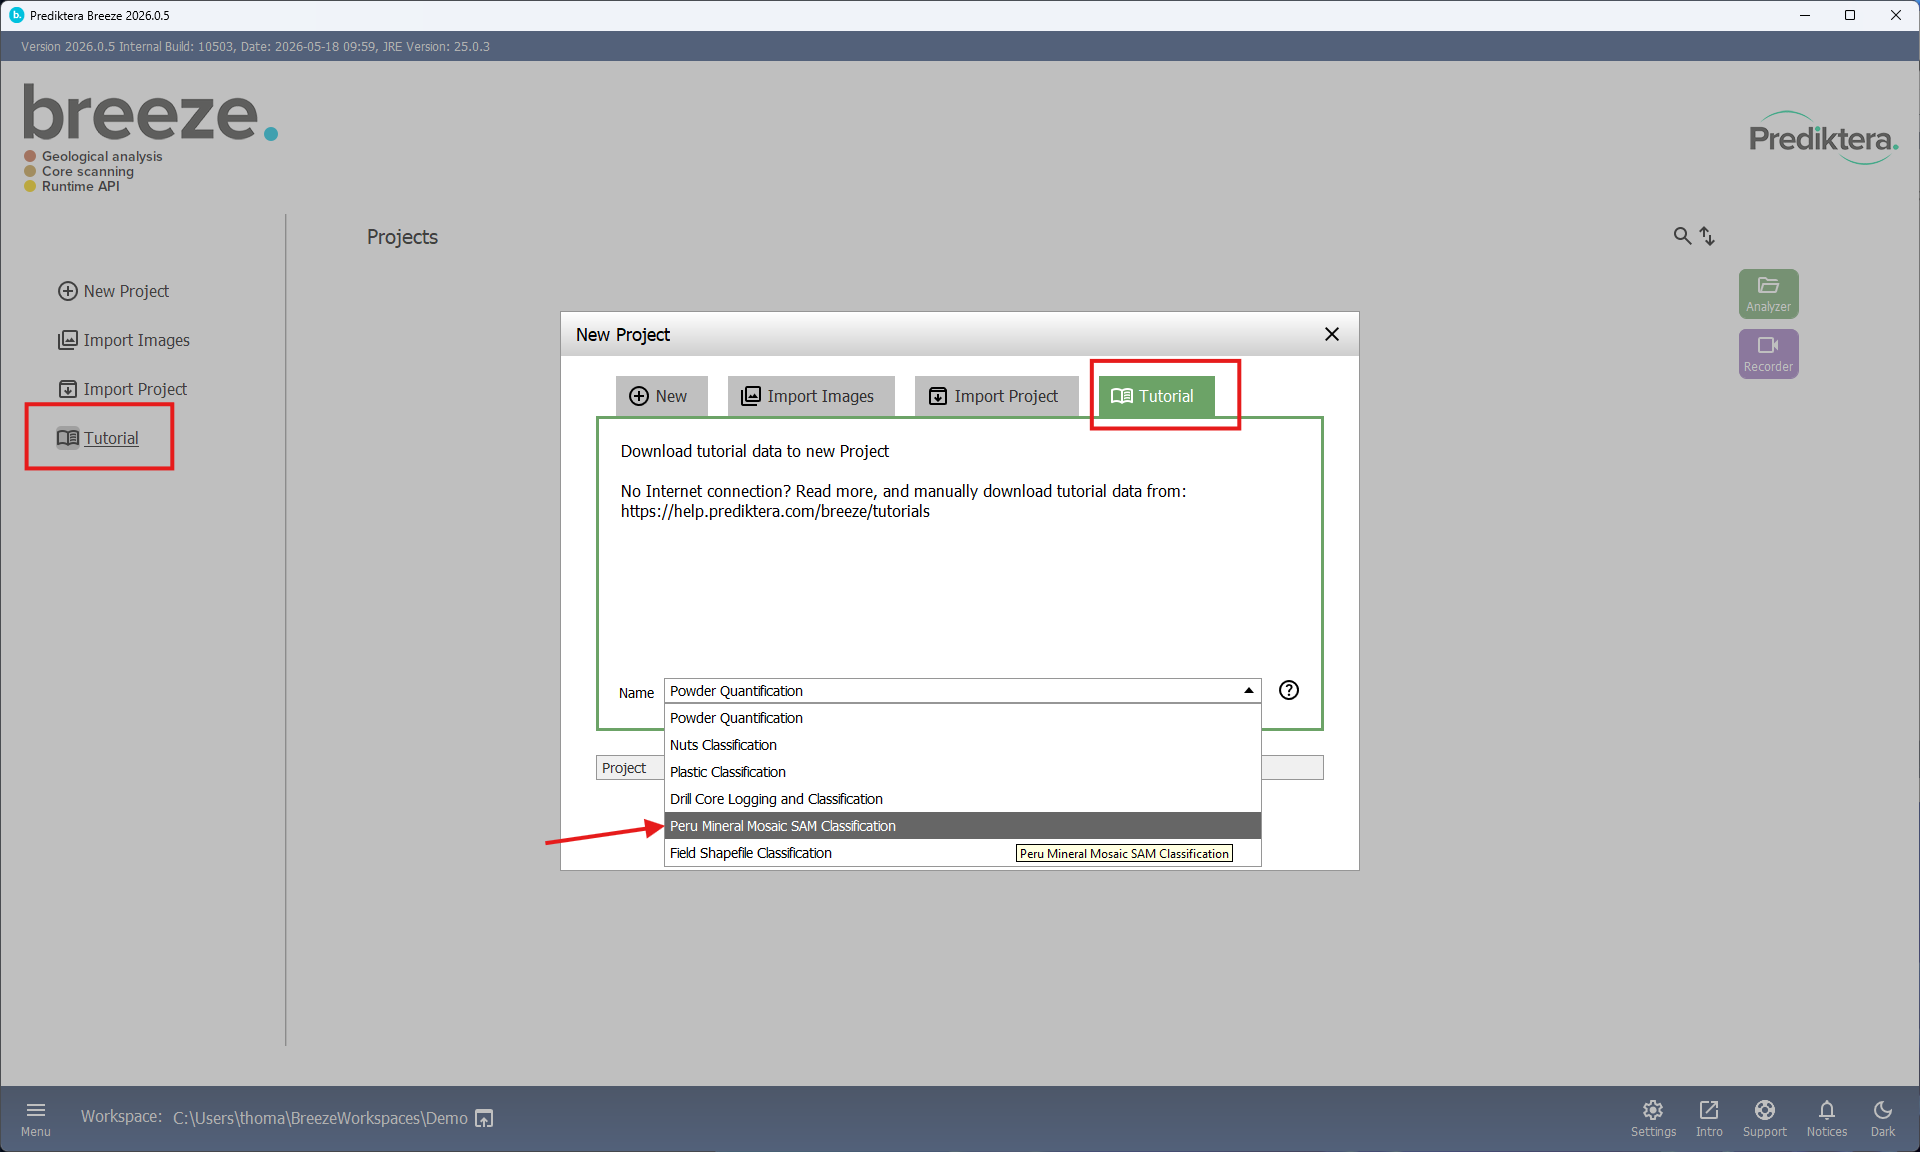The image size is (1920, 1152).
Task: Click the help question mark icon
Action: tap(1289, 690)
